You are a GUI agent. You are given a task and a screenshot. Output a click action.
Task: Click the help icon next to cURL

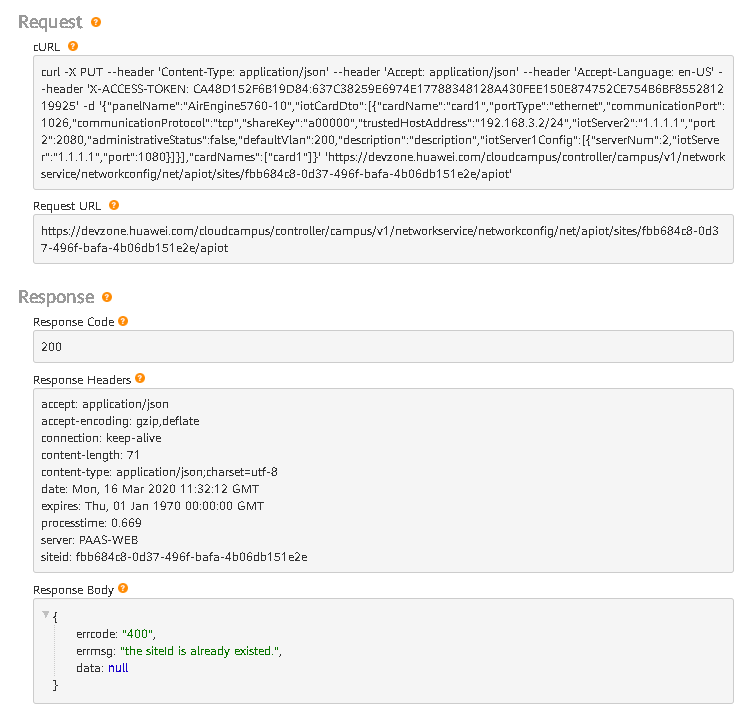click(x=73, y=46)
